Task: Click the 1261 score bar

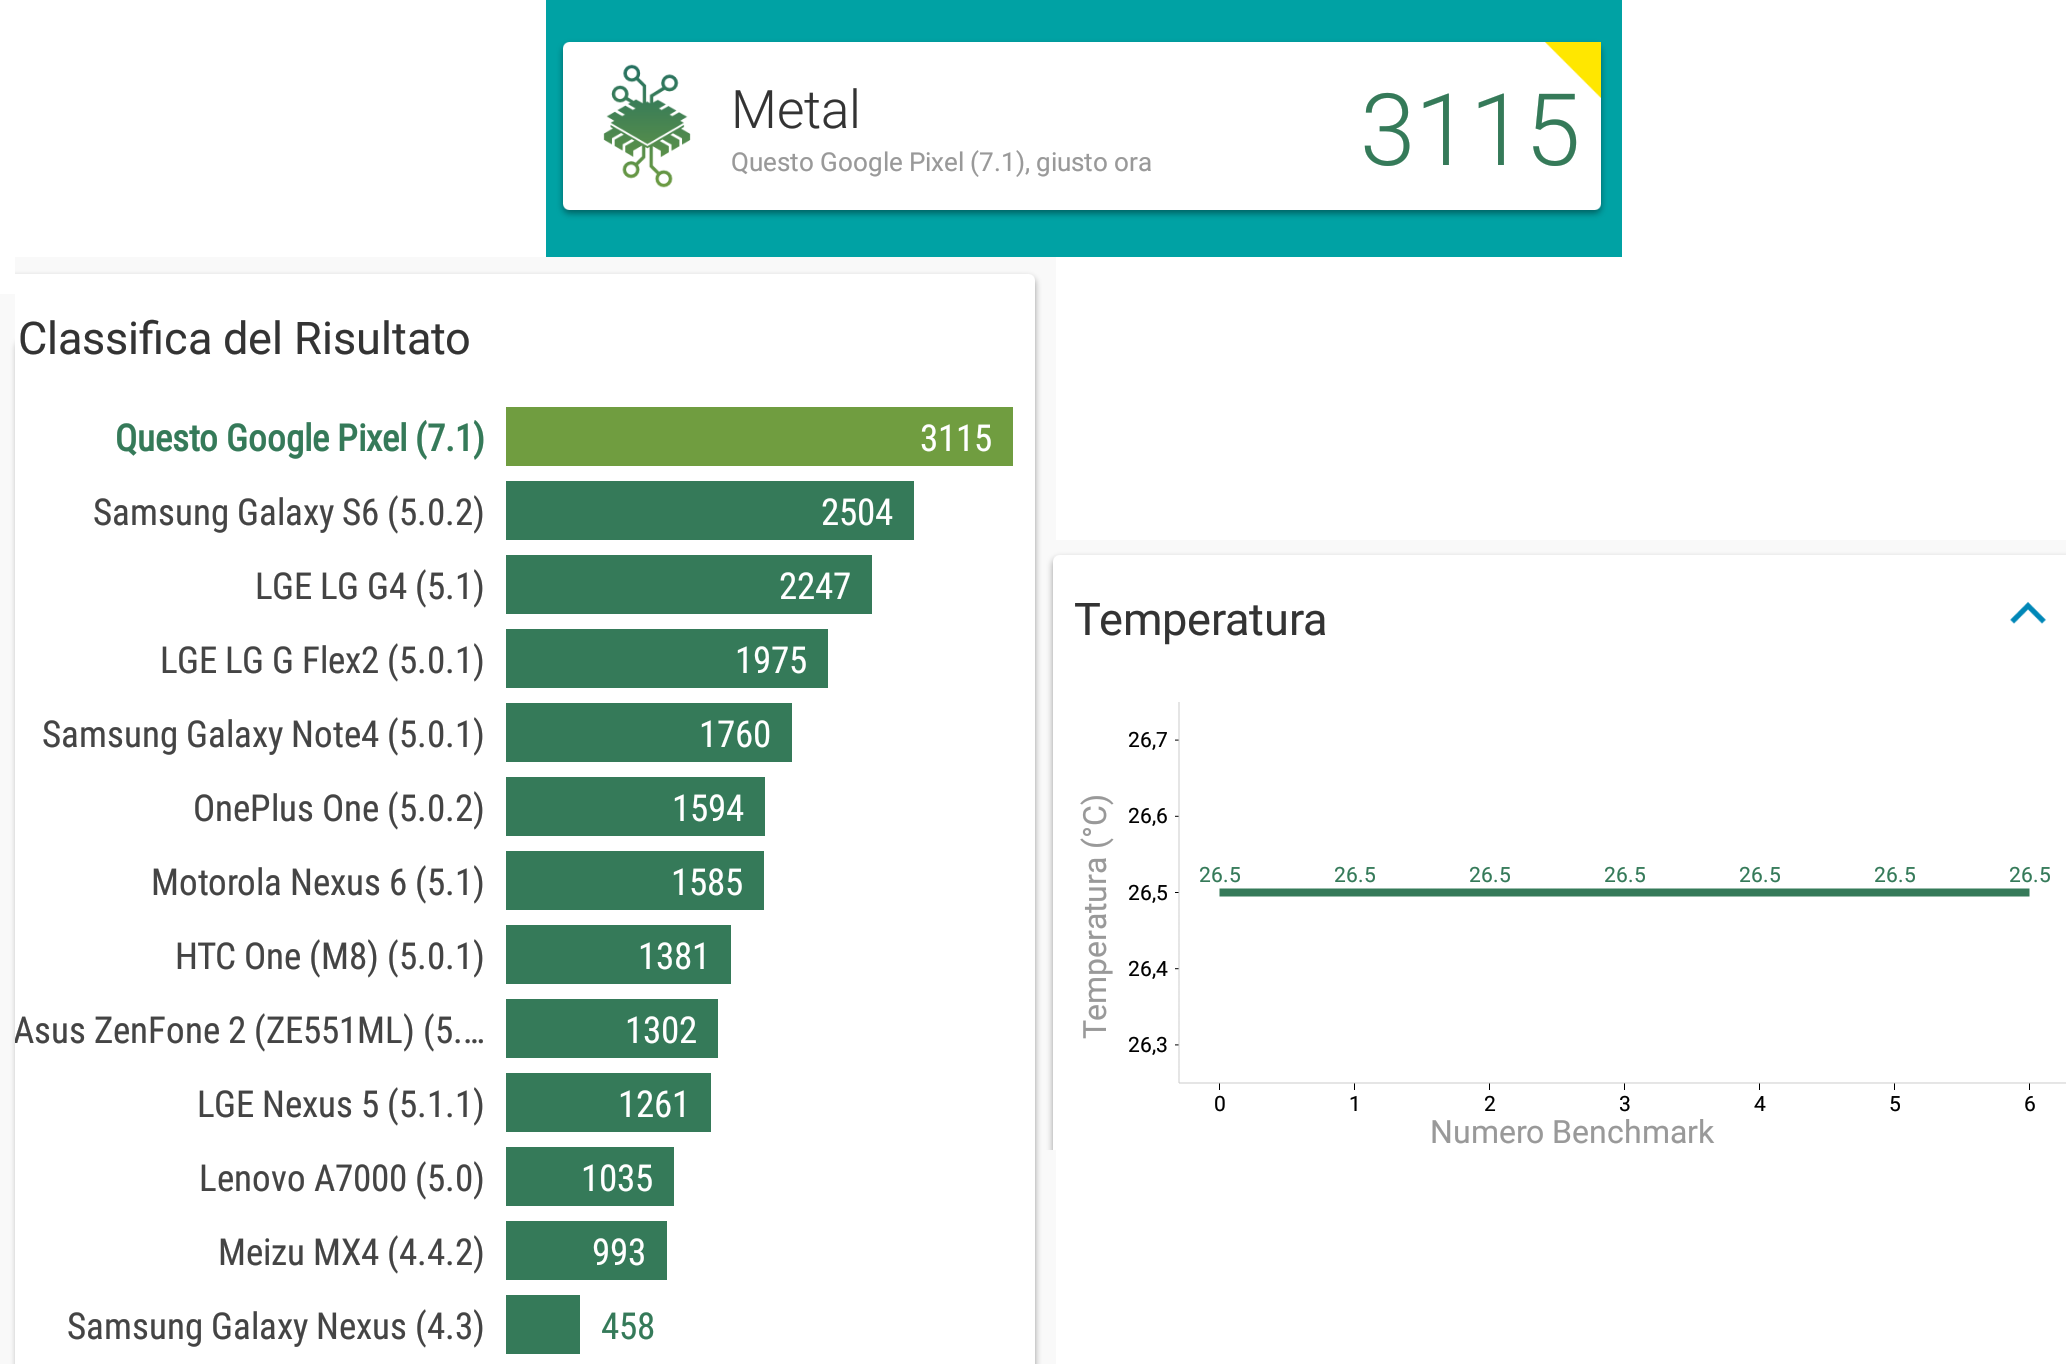Action: [608, 1103]
